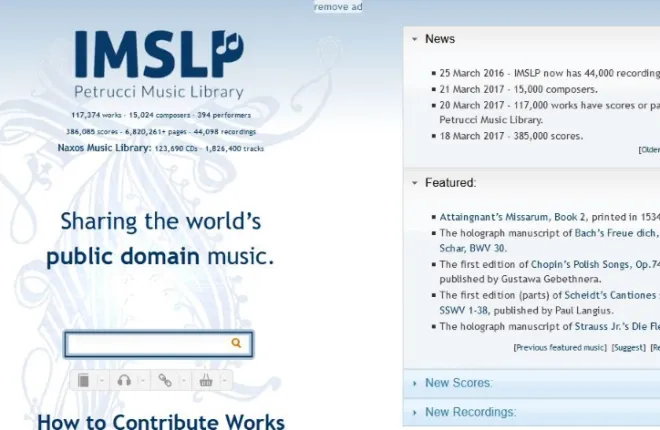
Task: Expand the New Scores section
Action: point(458,383)
